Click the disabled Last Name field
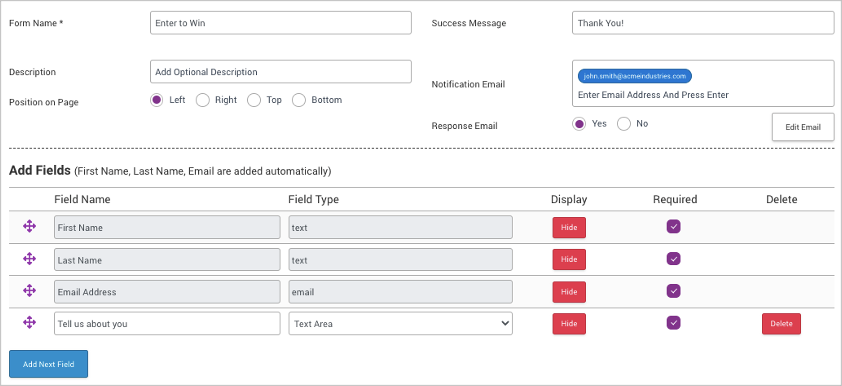 point(167,260)
